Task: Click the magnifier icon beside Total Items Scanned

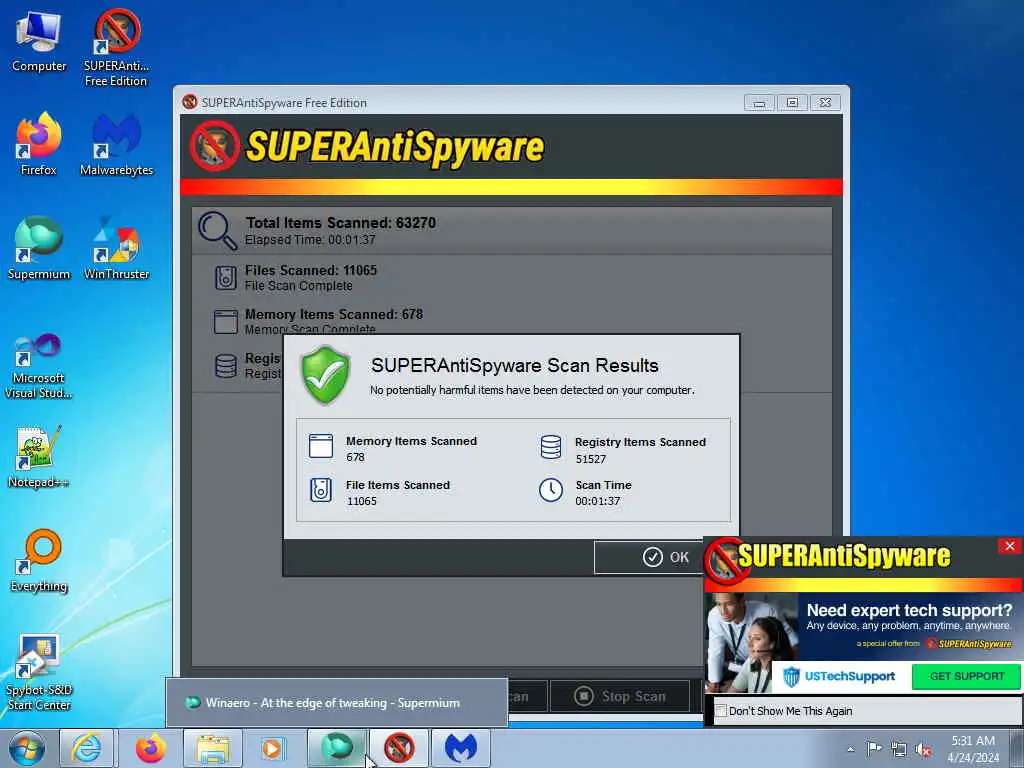Action: click(x=217, y=231)
